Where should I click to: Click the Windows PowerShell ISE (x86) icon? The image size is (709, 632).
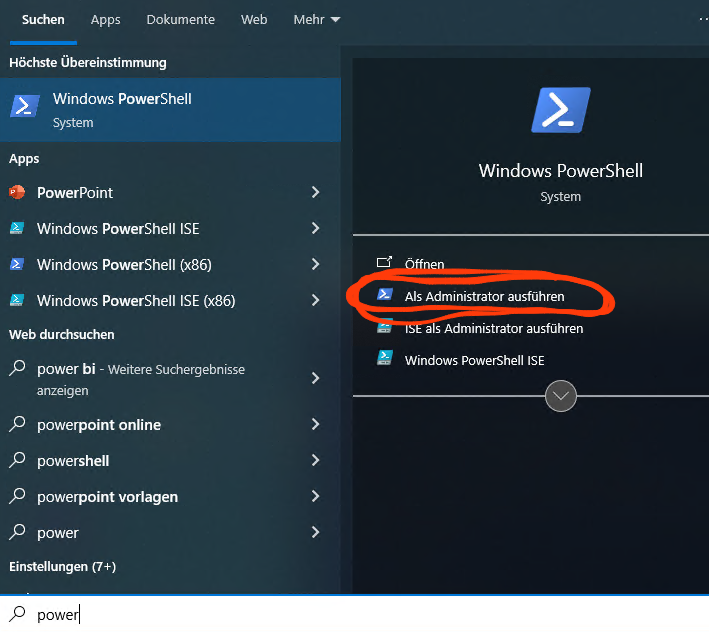(17, 300)
